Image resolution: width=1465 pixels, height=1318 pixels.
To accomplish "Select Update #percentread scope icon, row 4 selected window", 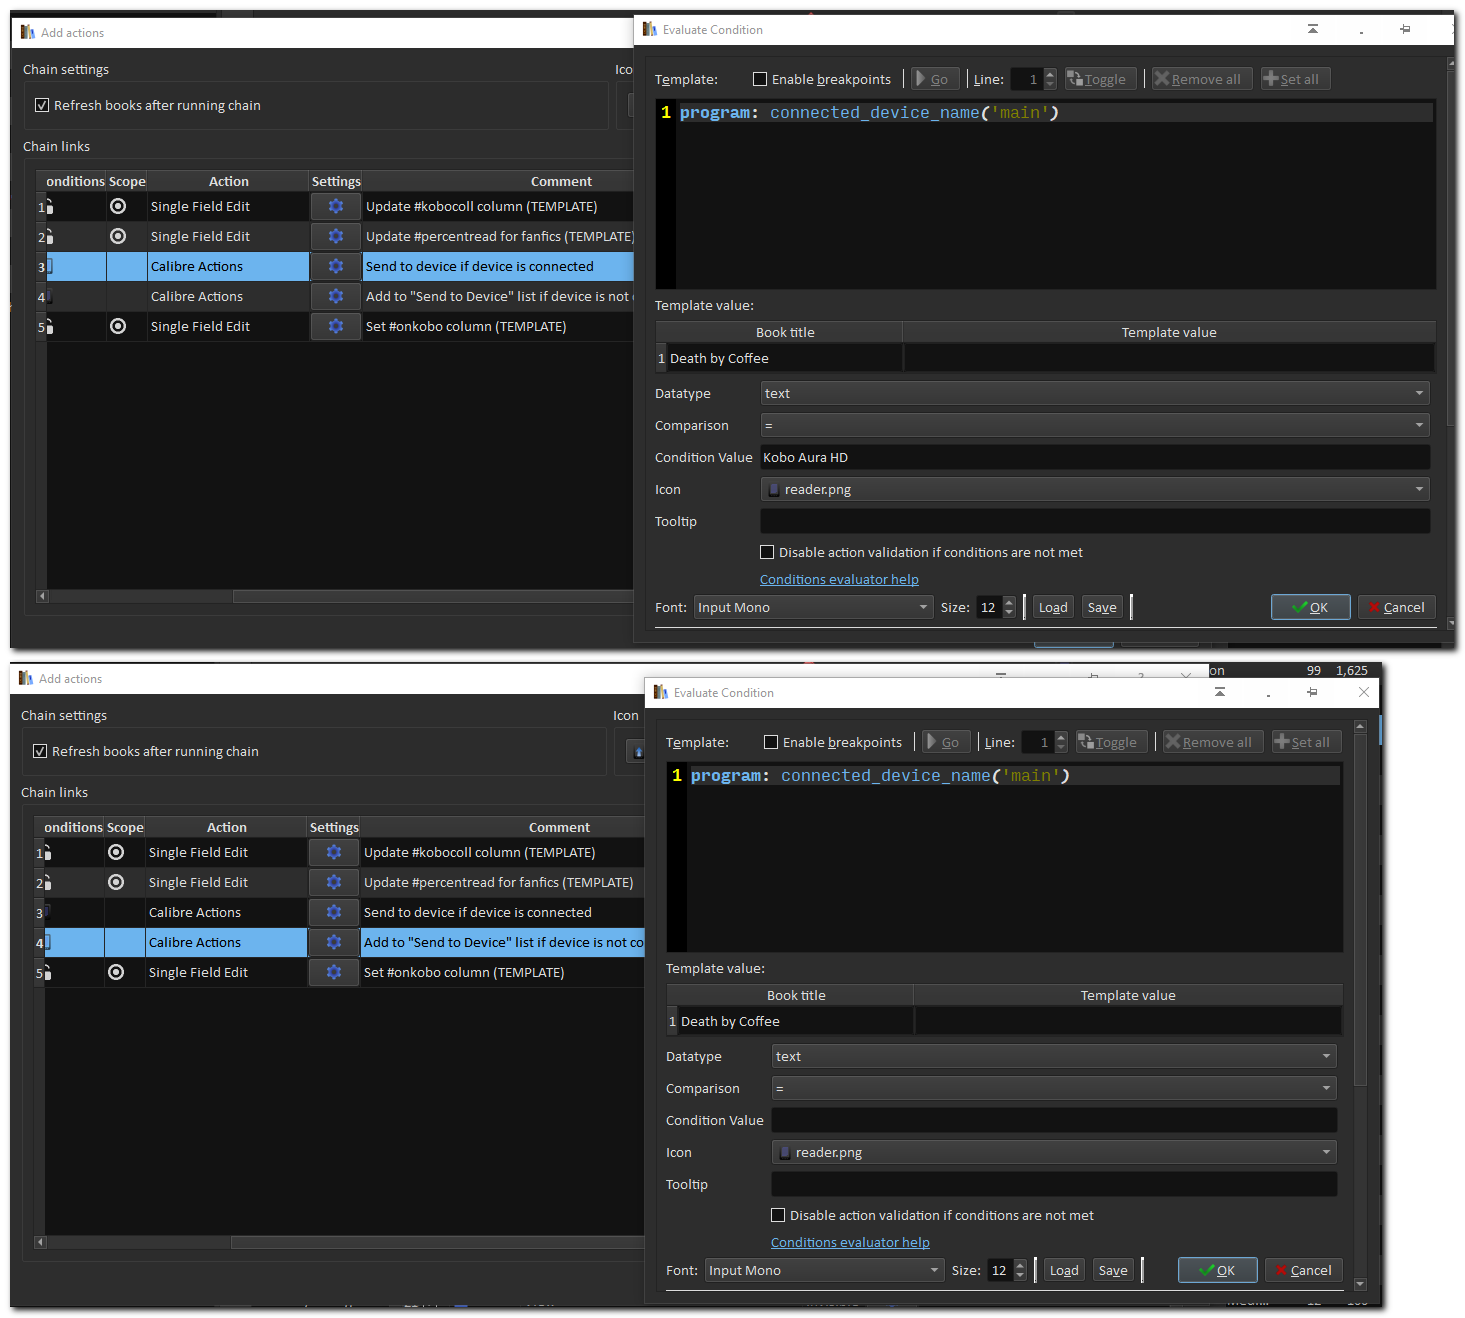I will pyautogui.click(x=116, y=882).
